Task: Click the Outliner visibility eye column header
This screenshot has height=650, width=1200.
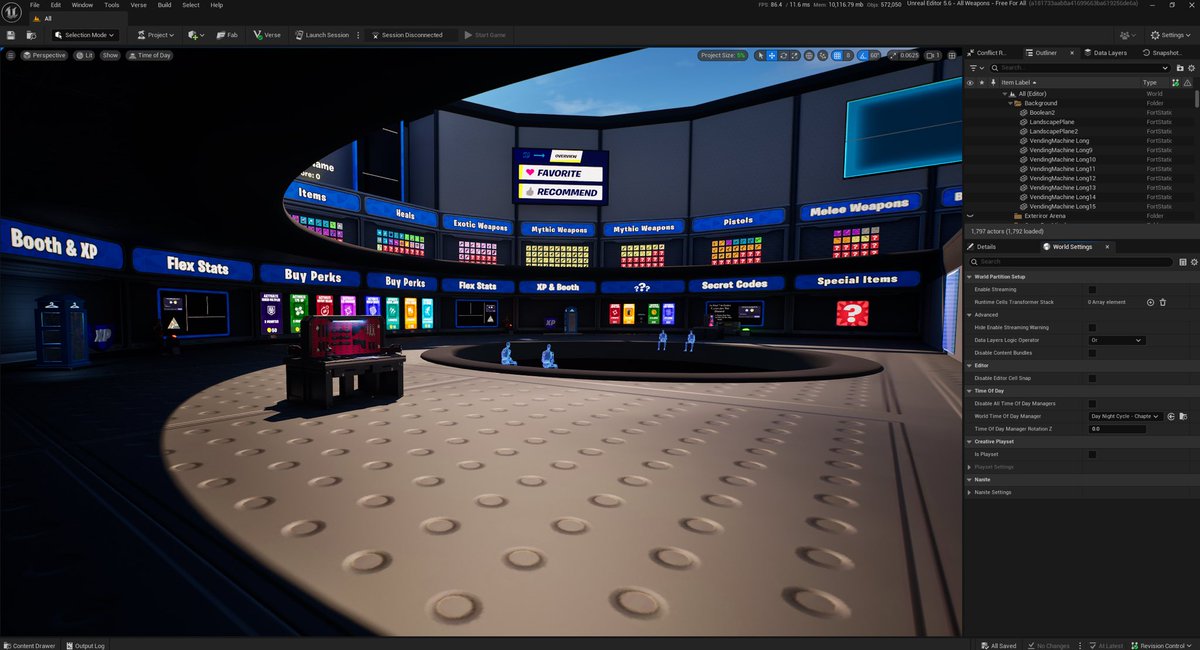Action: coord(969,82)
